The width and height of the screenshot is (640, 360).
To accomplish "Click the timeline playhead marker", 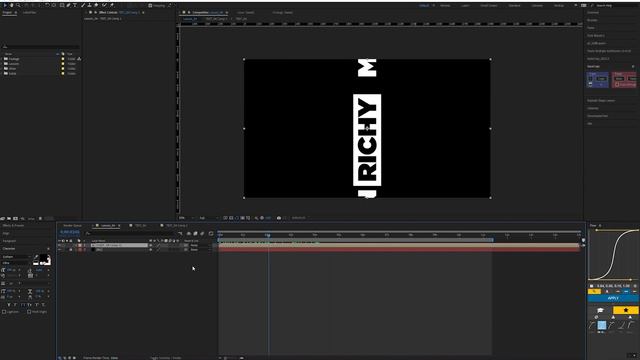I will (x=268, y=235).
